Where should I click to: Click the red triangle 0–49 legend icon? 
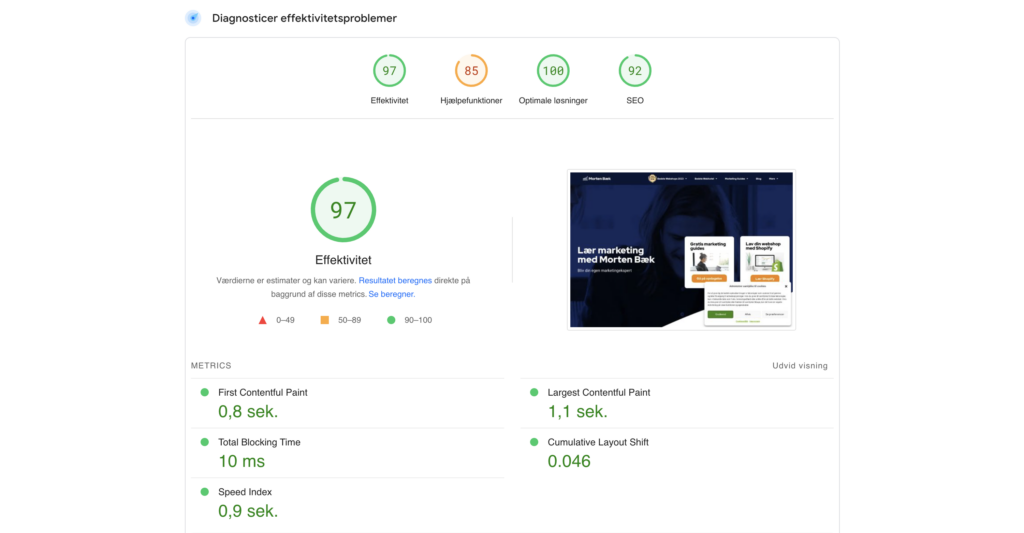263,320
